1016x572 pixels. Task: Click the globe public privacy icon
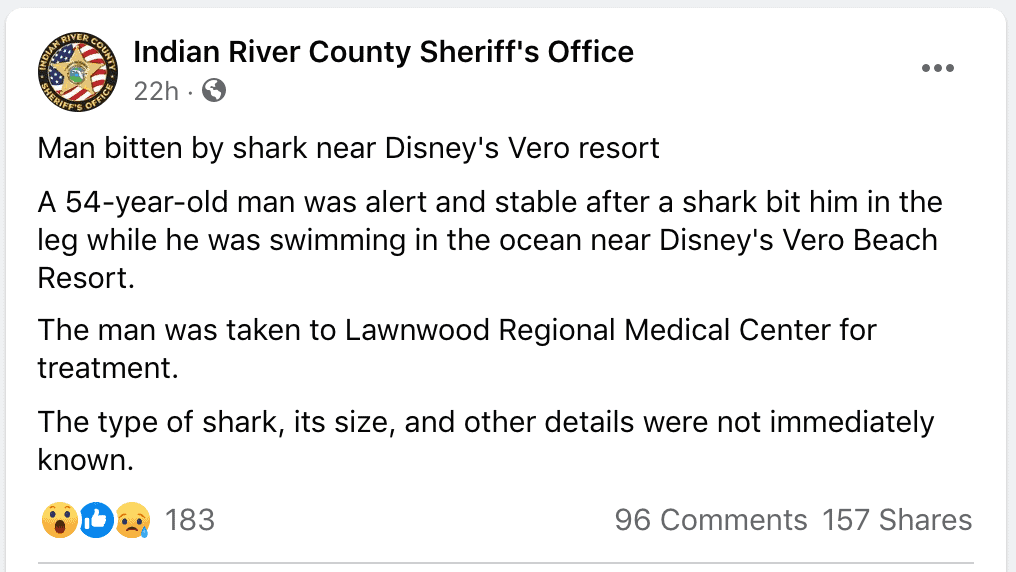[x=214, y=91]
